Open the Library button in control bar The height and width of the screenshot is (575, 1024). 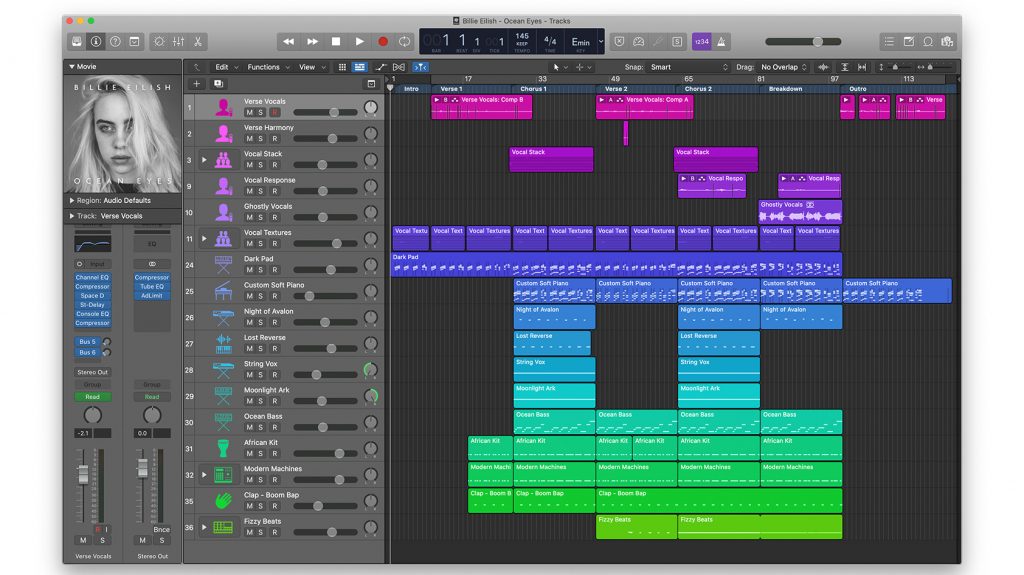77,42
